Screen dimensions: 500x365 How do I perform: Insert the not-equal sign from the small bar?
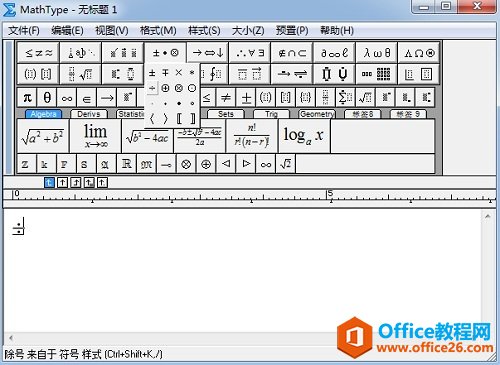point(226,98)
